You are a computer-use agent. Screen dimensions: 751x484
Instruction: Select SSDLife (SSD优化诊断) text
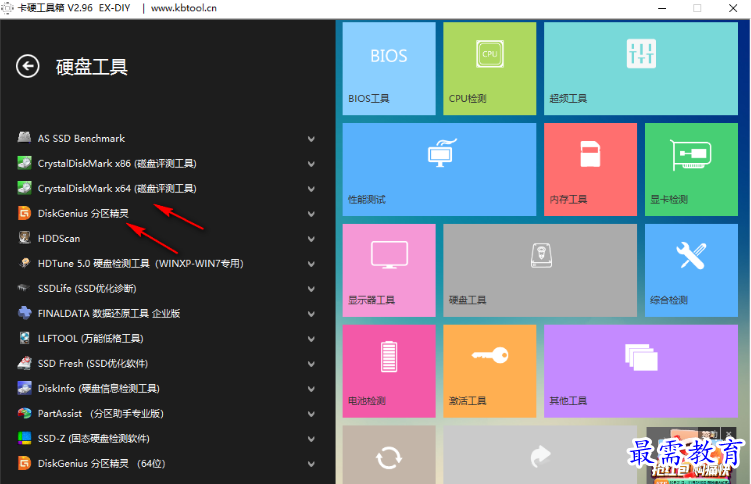pyautogui.click(x=87, y=288)
